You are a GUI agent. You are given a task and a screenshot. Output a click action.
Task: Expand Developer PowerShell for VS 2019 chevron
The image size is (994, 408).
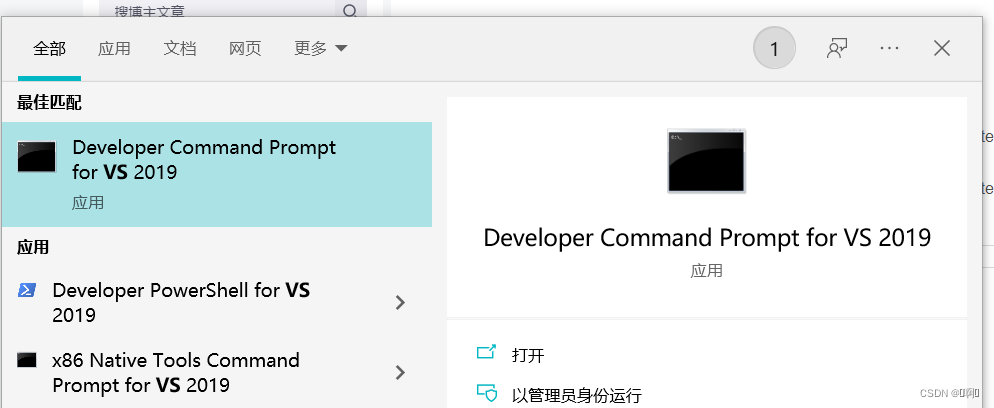click(400, 303)
